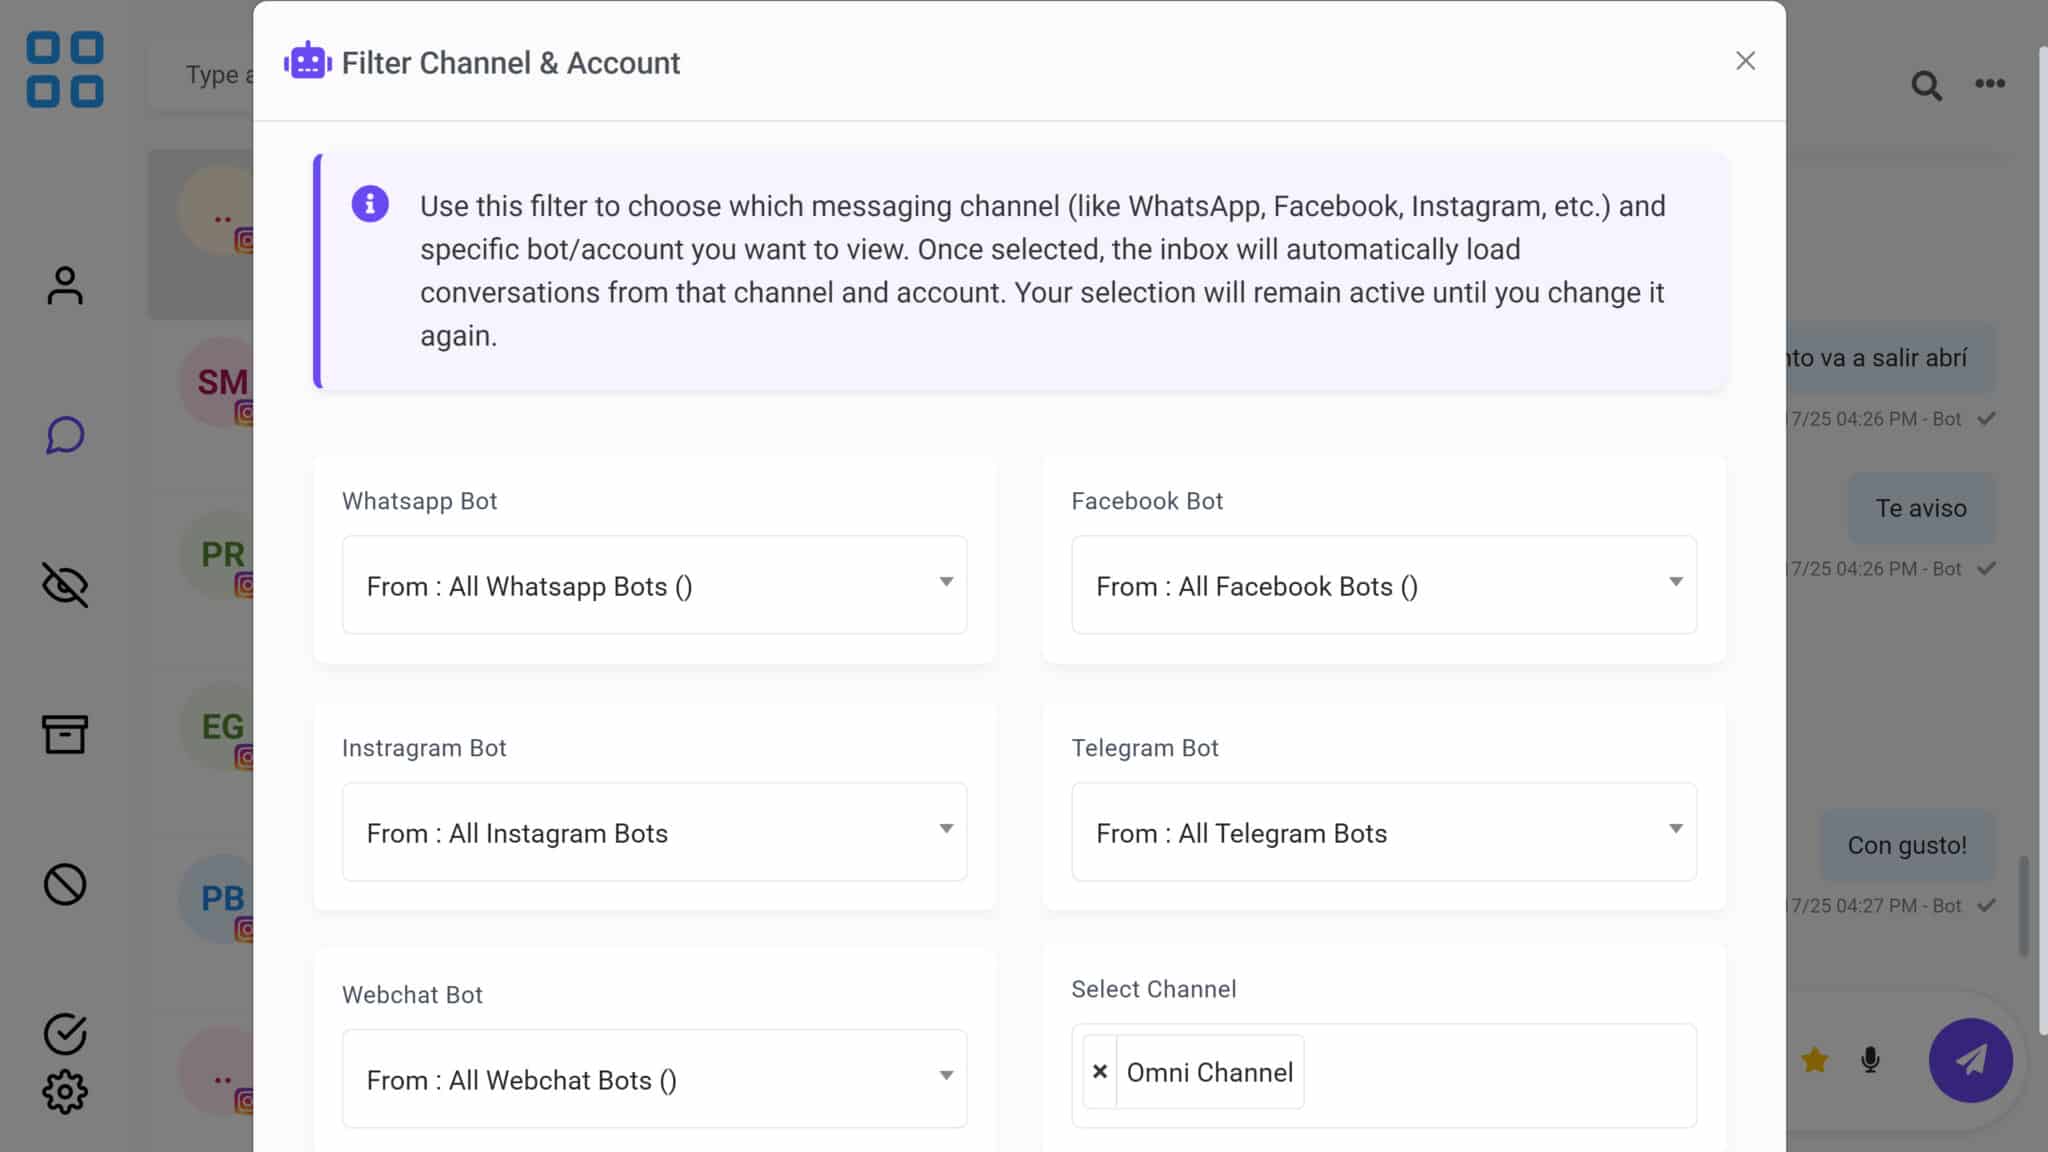Click the search magnifier icon
The height and width of the screenshot is (1152, 2048).
(1926, 85)
